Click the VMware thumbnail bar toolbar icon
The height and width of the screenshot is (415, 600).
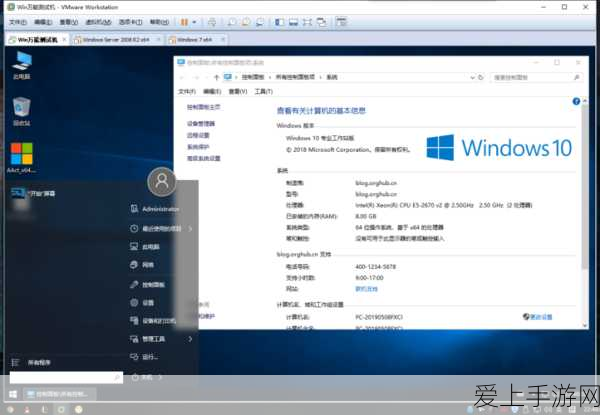tap(293, 22)
